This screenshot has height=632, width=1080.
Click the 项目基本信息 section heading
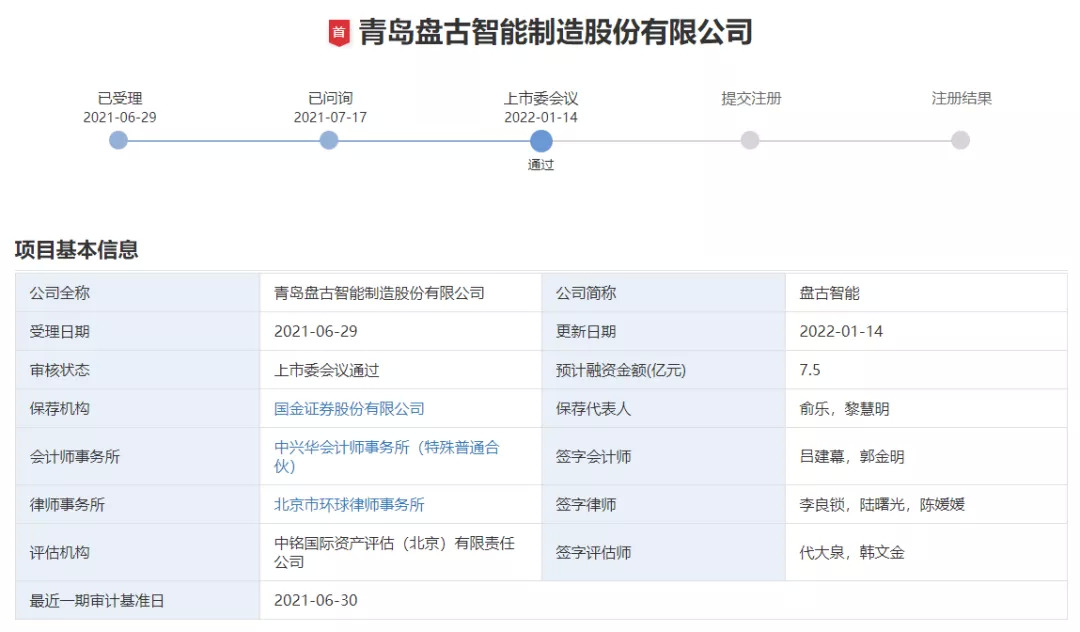76,250
